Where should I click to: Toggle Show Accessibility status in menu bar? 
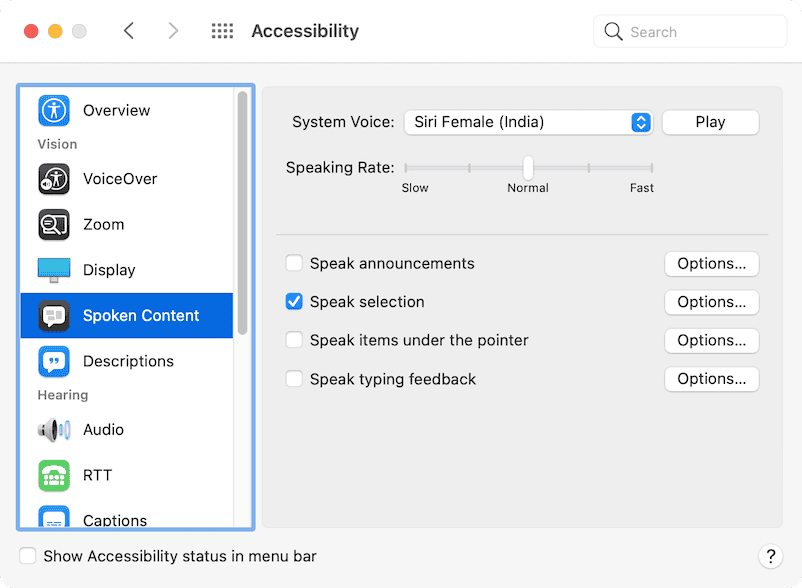(28, 556)
